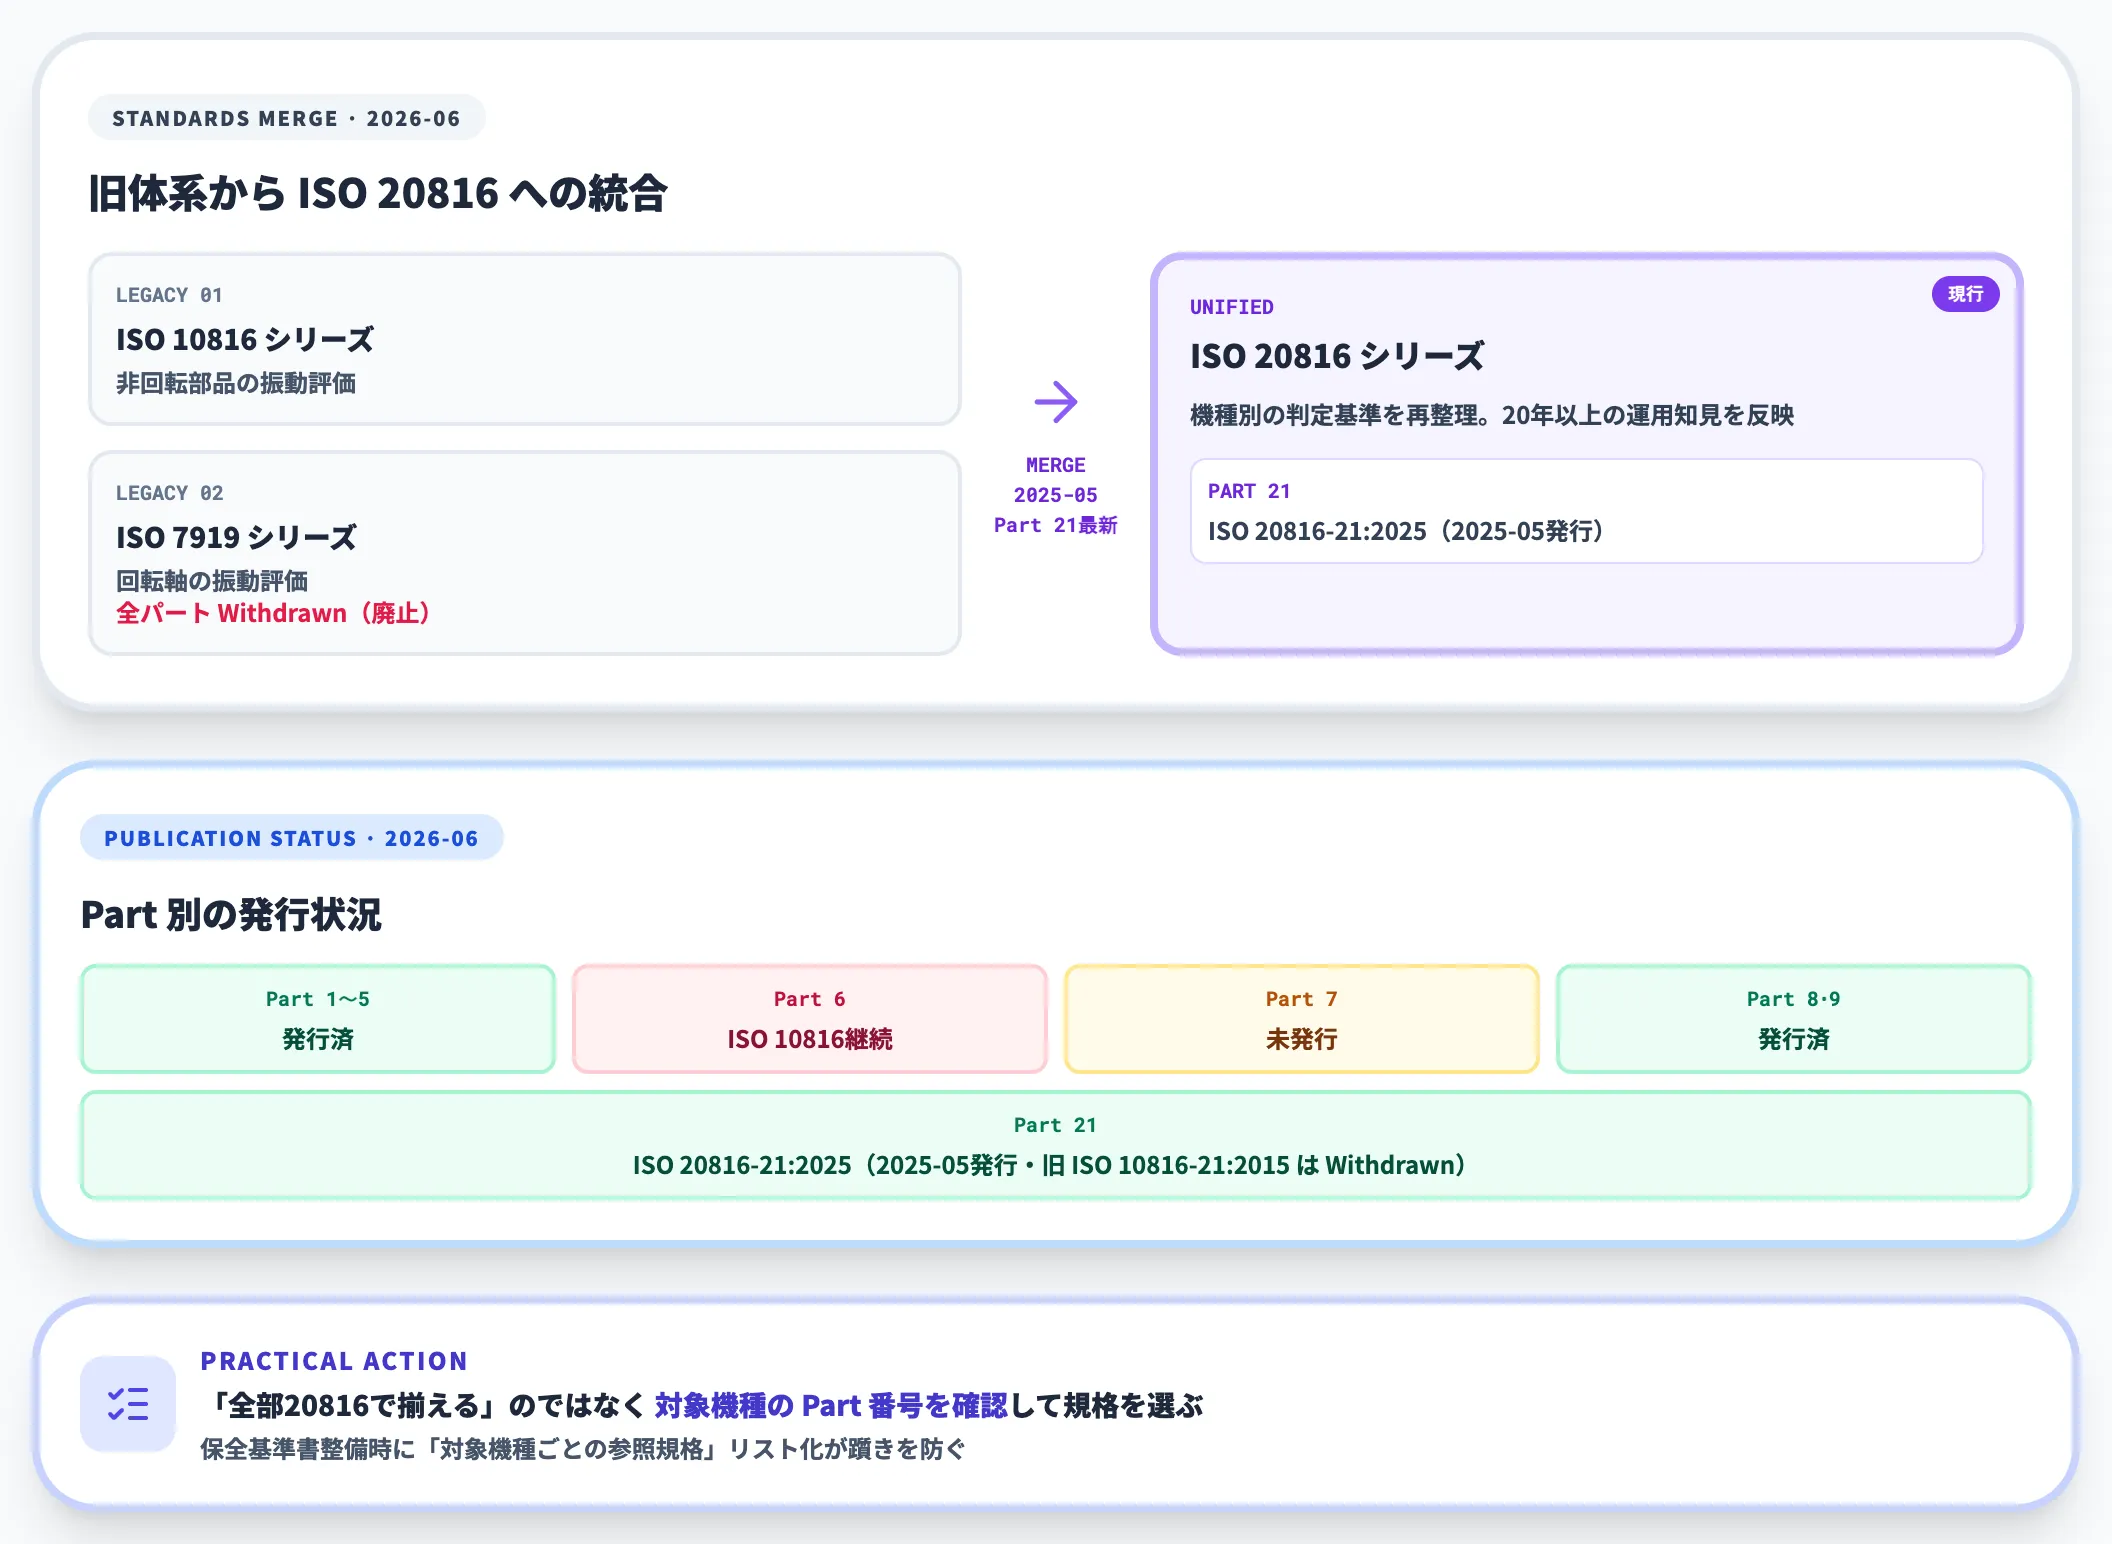Viewport: 2112px width, 1544px height.
Task: Select the Part 8·9 発行済 status tile
Action: click(1794, 1019)
